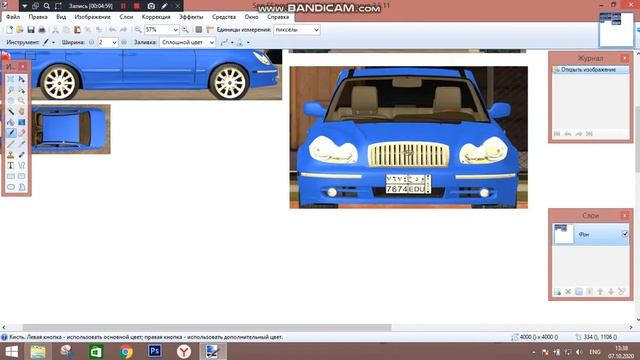Click the Print toolbar icon
The width and height of the screenshot is (640, 360).
[x=42, y=30]
